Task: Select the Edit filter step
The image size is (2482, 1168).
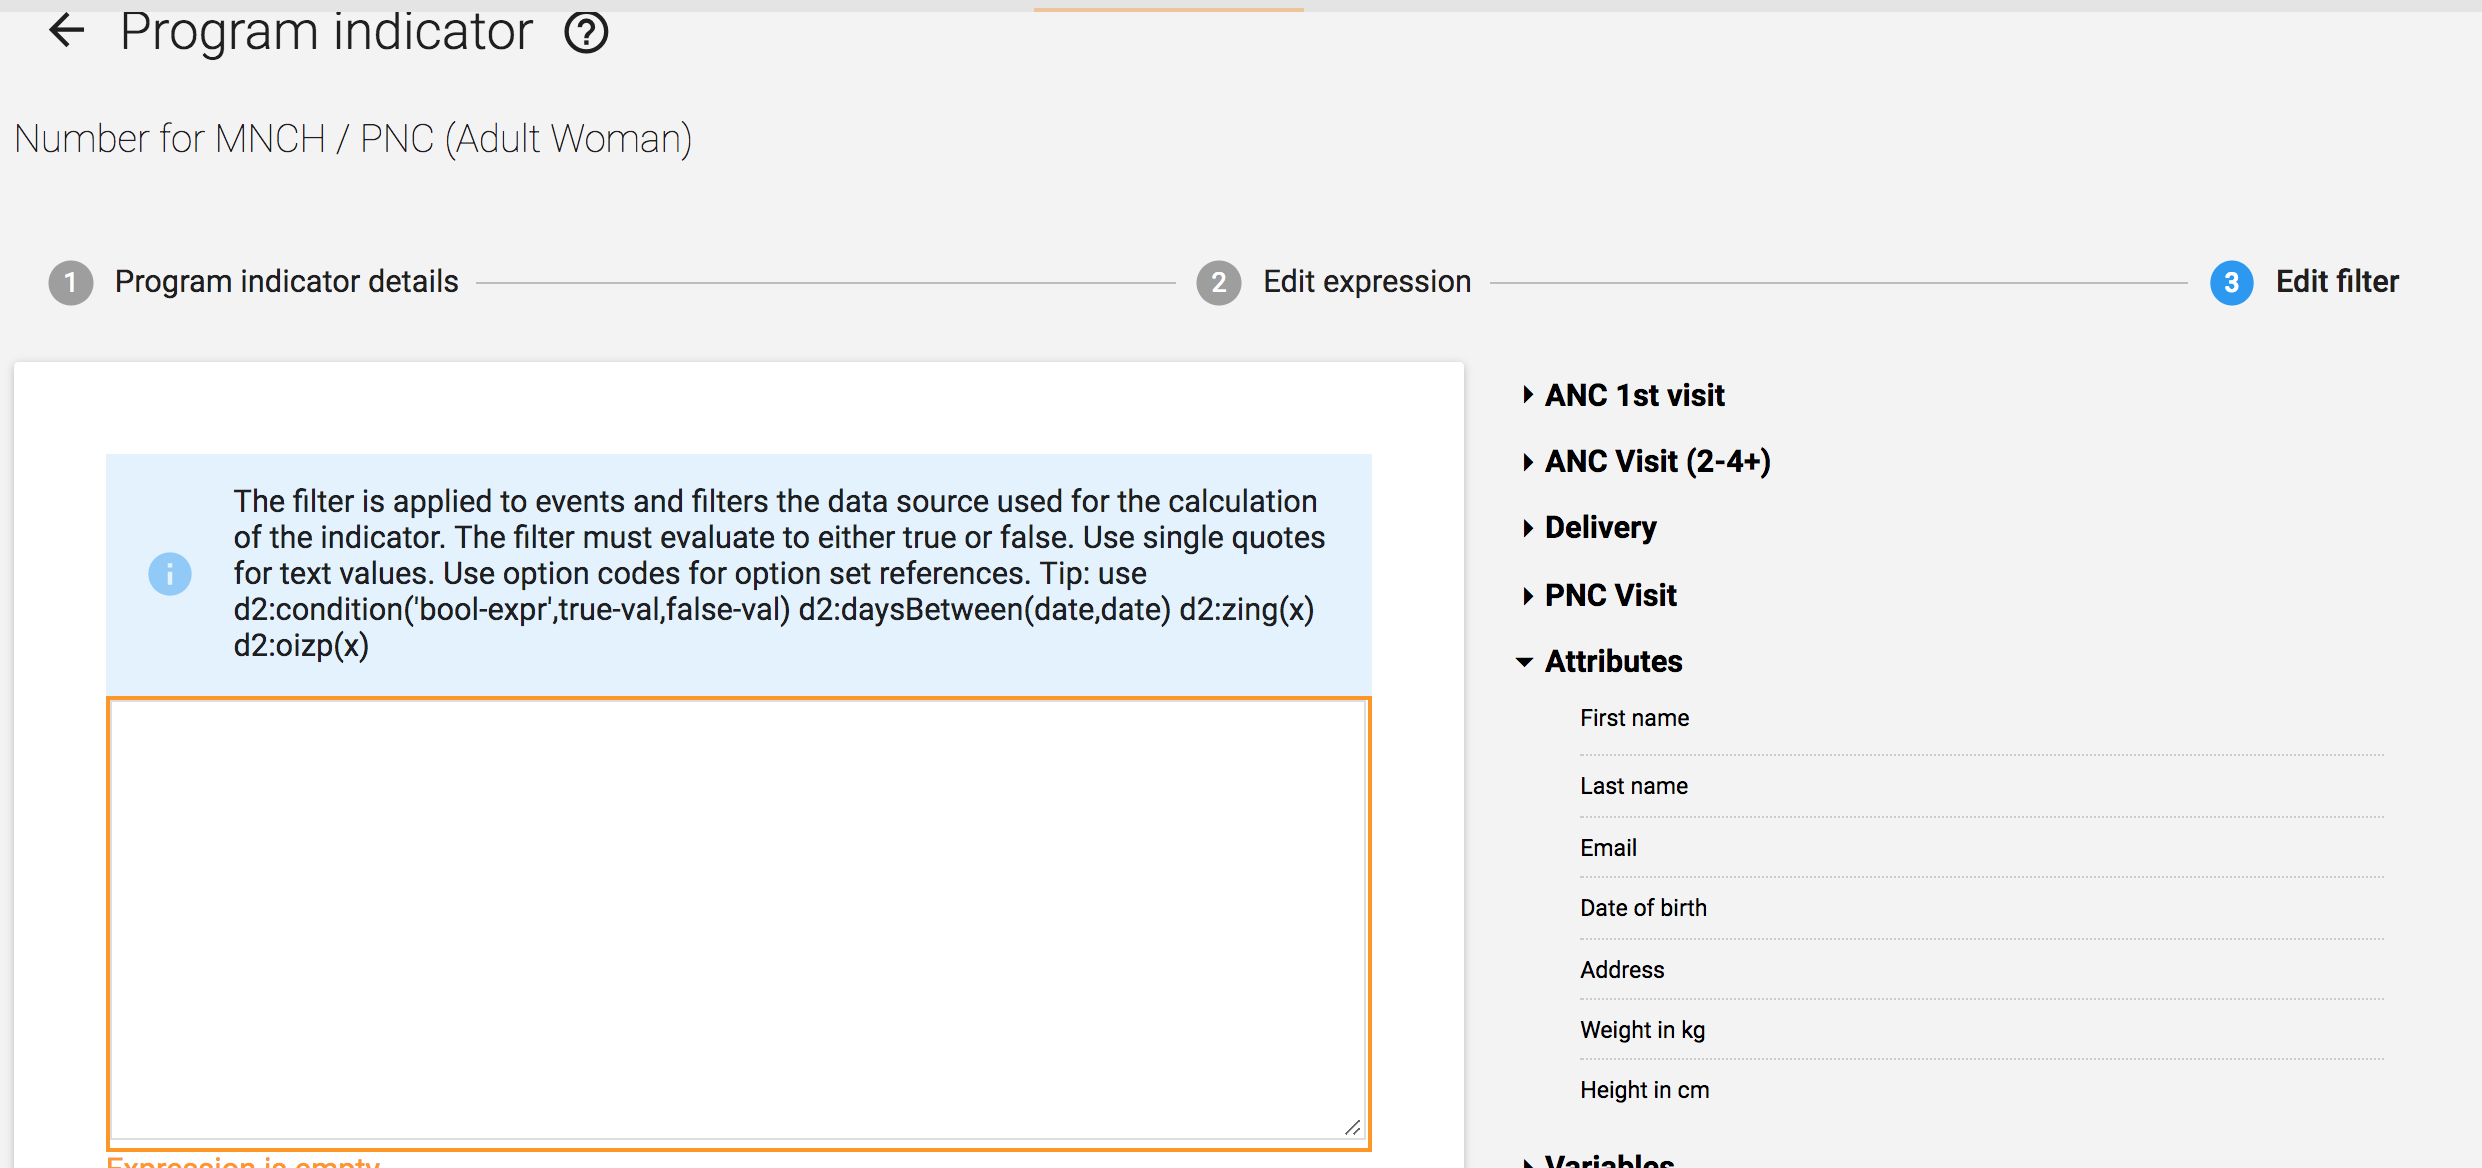Action: point(2336,282)
